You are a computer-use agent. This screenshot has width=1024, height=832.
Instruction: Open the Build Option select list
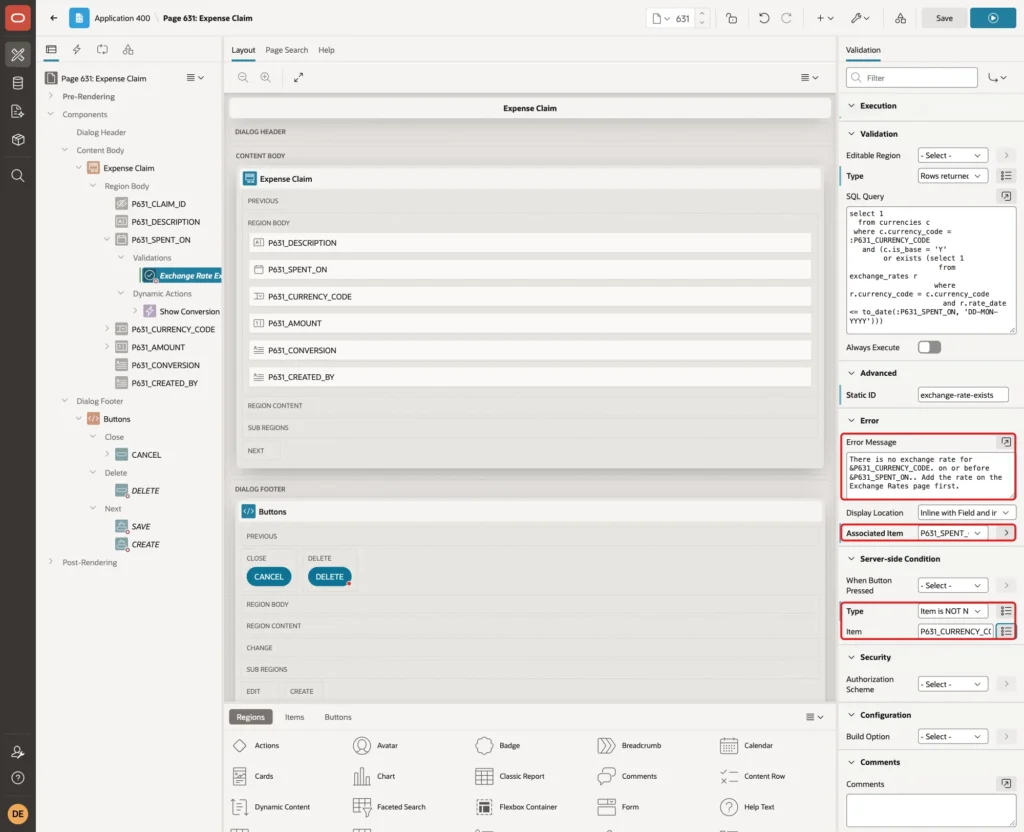[x=952, y=737]
